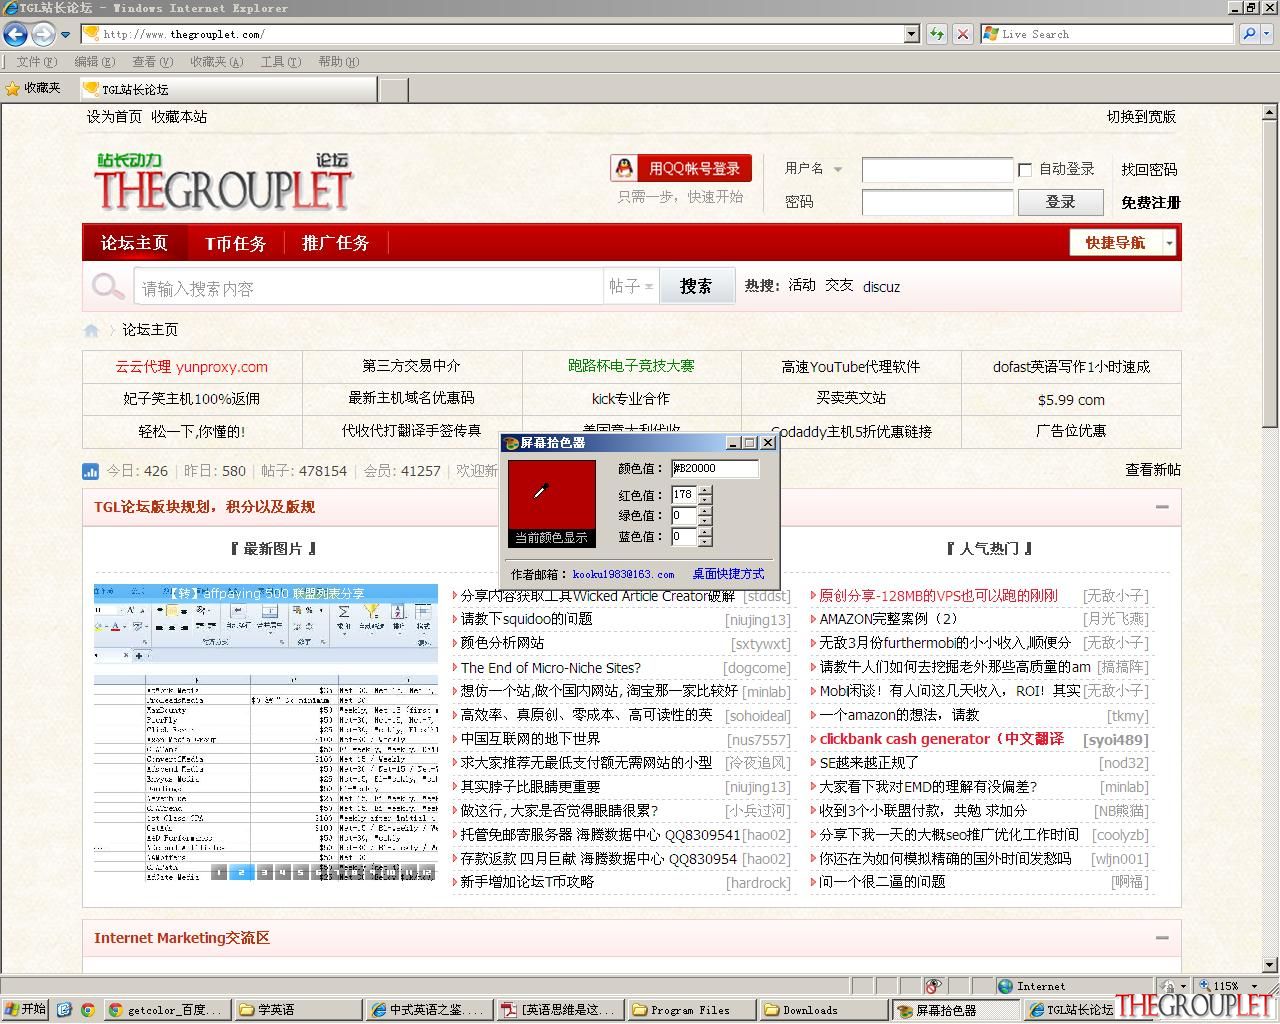Screen dimensions: 1280x1024
Task: Expand the 用户名 login type dropdown
Action: (x=838, y=169)
